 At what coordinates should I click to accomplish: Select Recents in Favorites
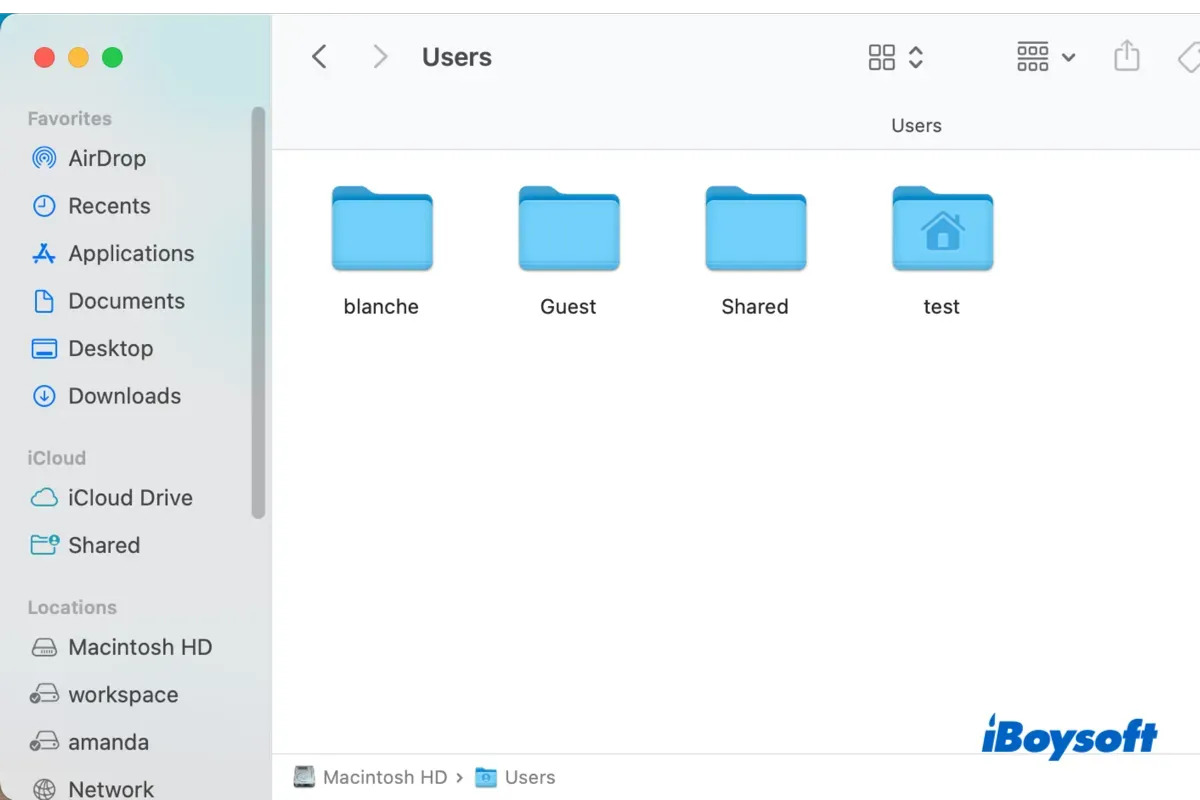tap(90, 206)
